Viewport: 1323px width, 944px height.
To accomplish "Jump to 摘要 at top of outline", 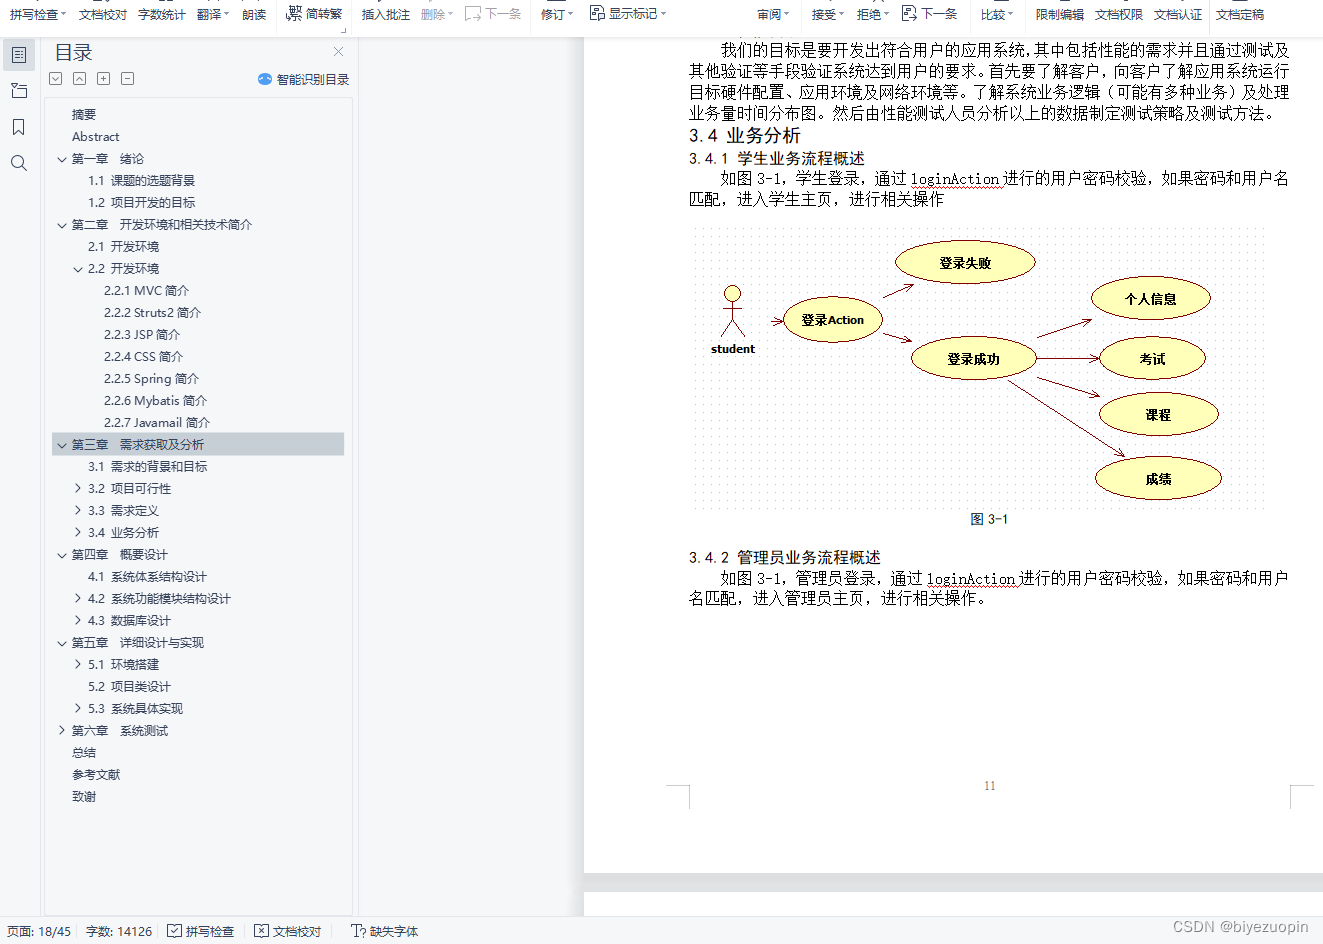I will 84,114.
